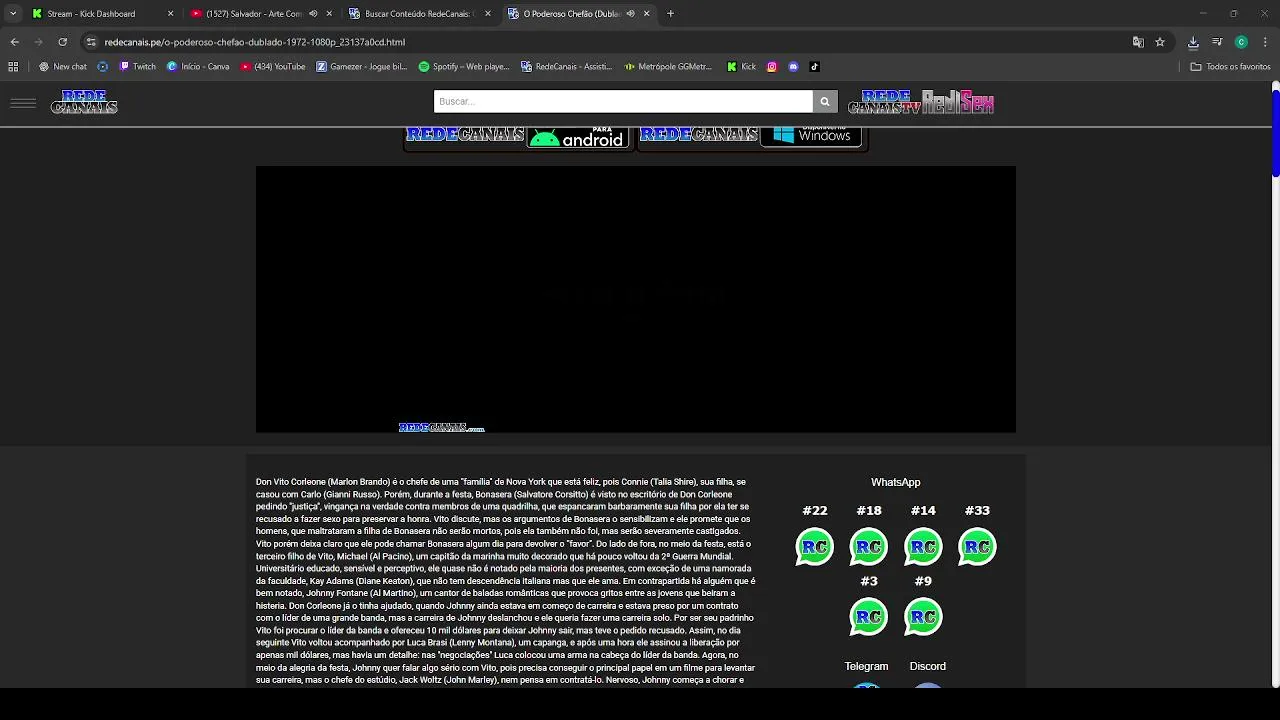Viewport: 1280px width, 720px height.
Task: Open Início - Canva bookmark
Action: click(198, 67)
